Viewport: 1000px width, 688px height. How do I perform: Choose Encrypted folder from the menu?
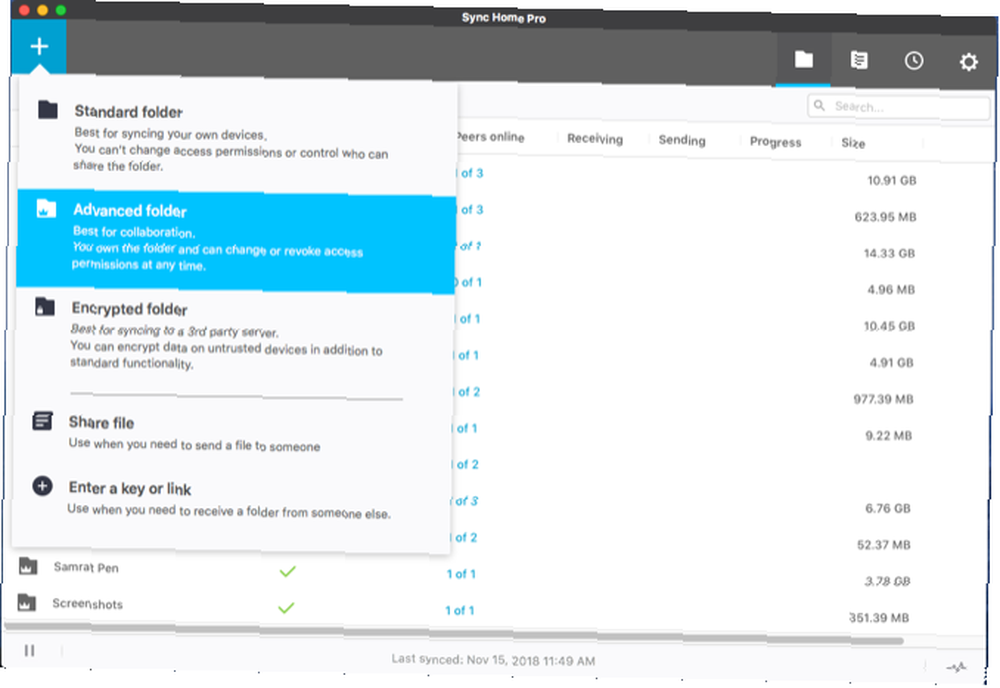pos(235,338)
